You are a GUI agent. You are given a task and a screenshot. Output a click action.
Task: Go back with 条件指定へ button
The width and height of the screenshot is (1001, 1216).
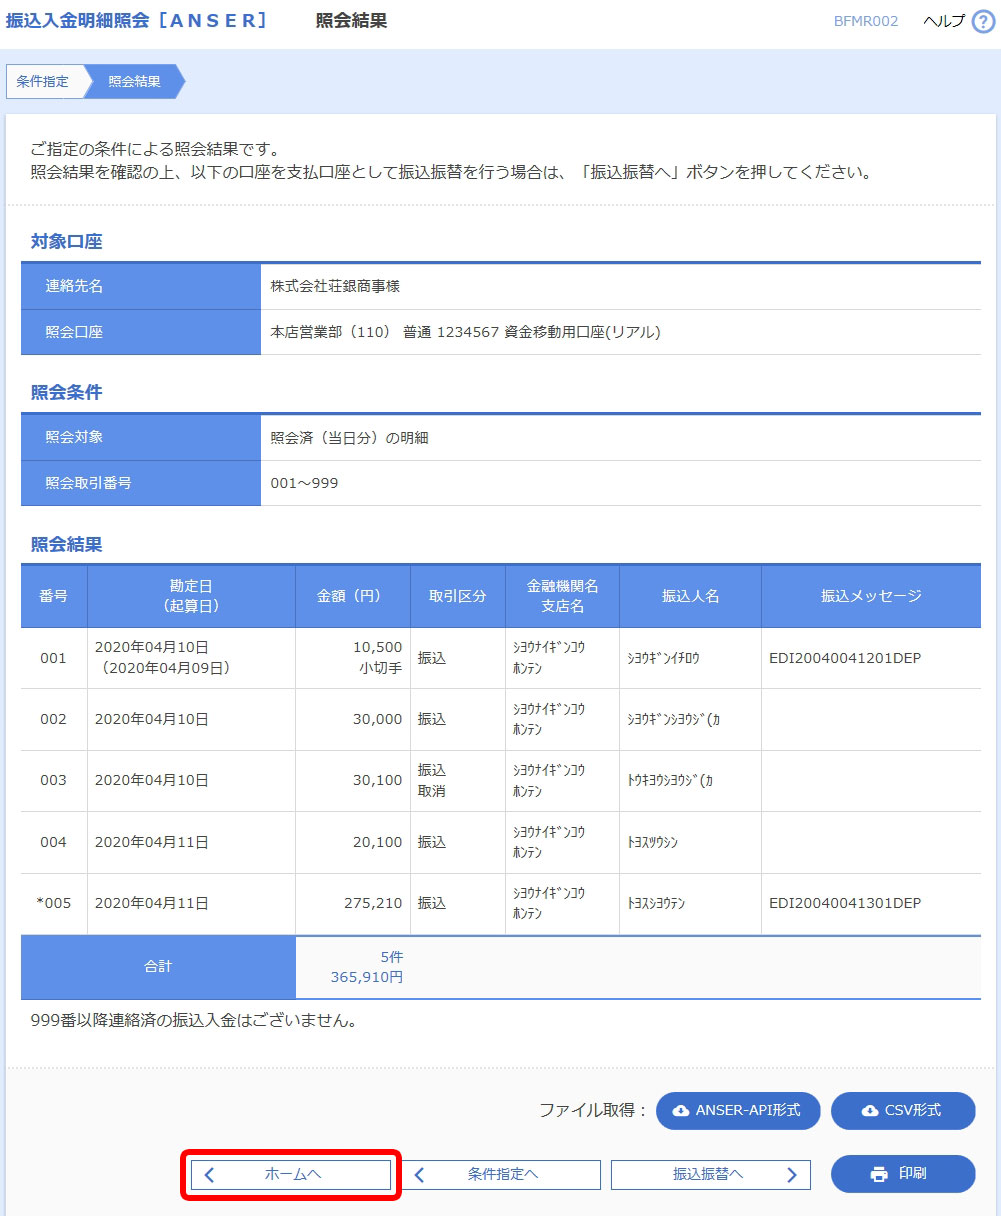(501, 1175)
